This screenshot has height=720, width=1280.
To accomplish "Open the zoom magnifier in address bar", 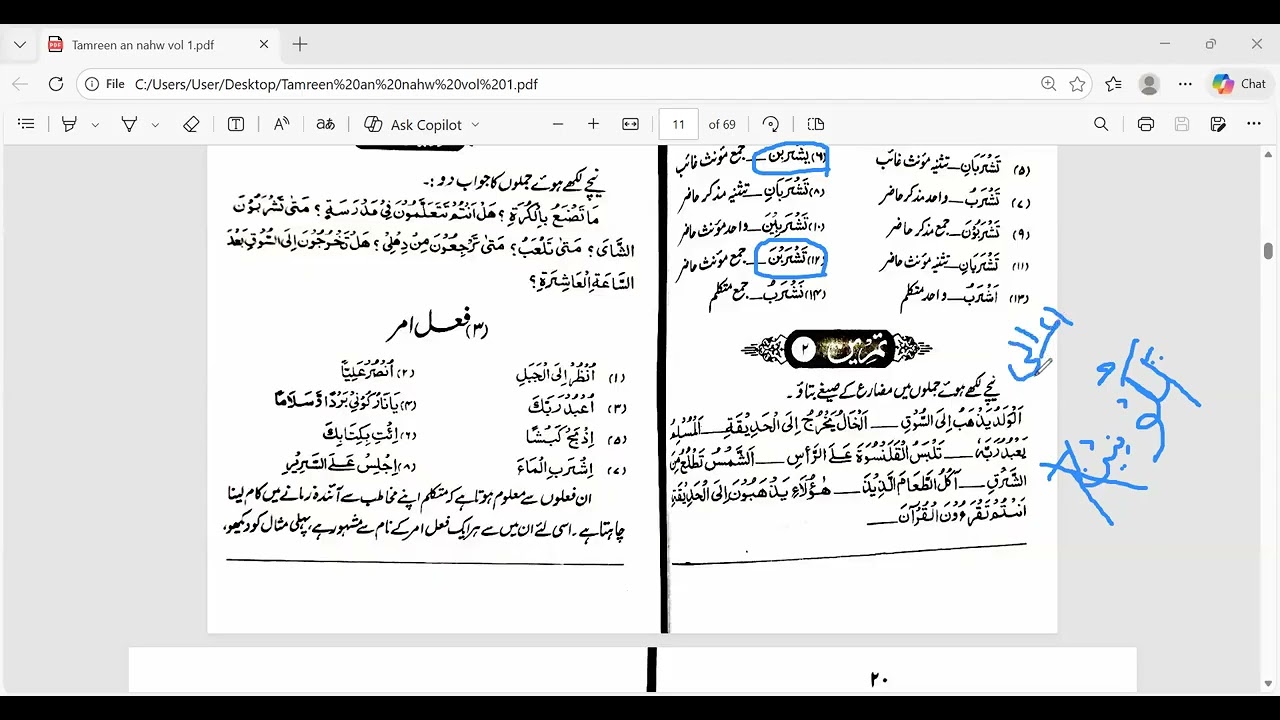I will [x=1048, y=84].
